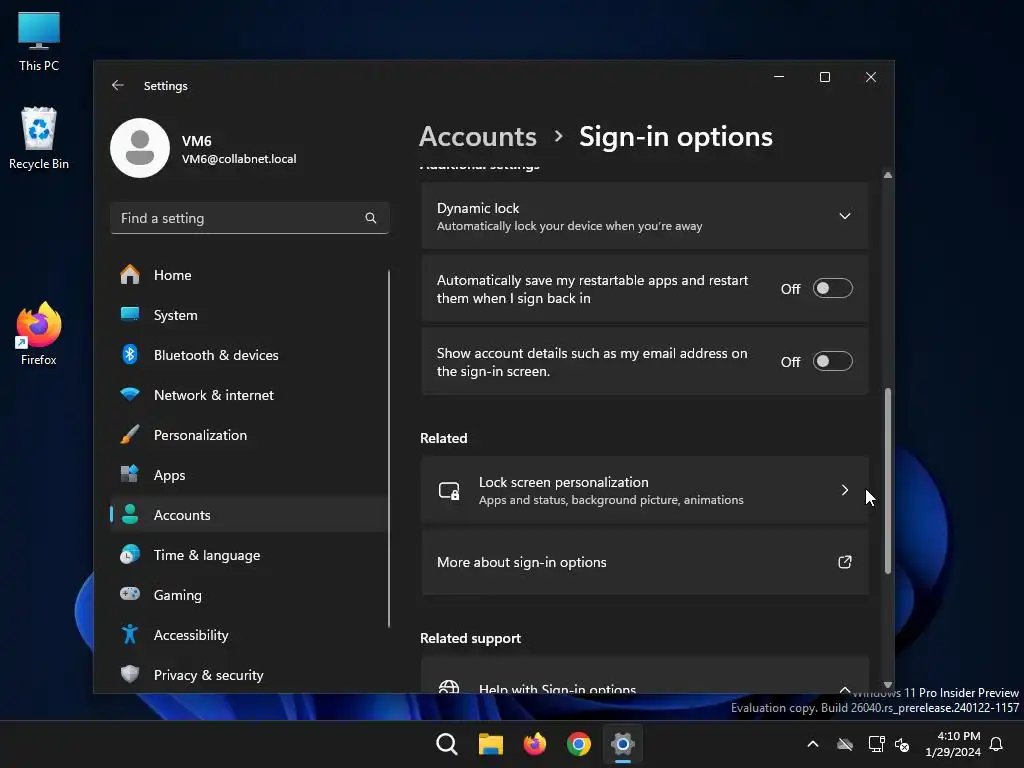This screenshot has width=1024, height=768.
Task: Click the Gaming controller icon
Action: click(130, 594)
